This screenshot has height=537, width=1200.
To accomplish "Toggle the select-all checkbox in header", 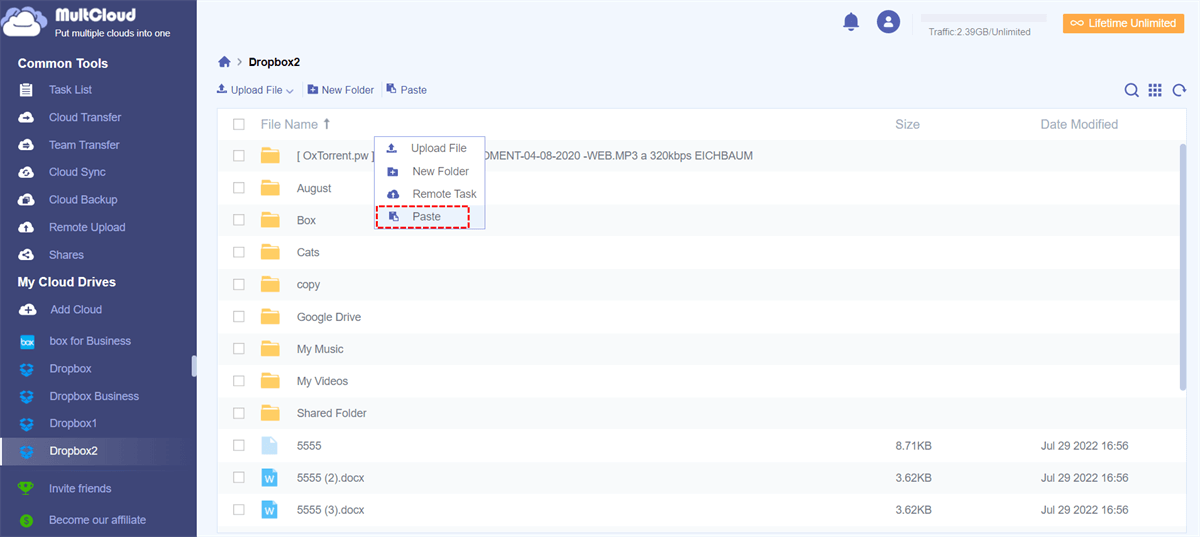I will [x=239, y=125].
